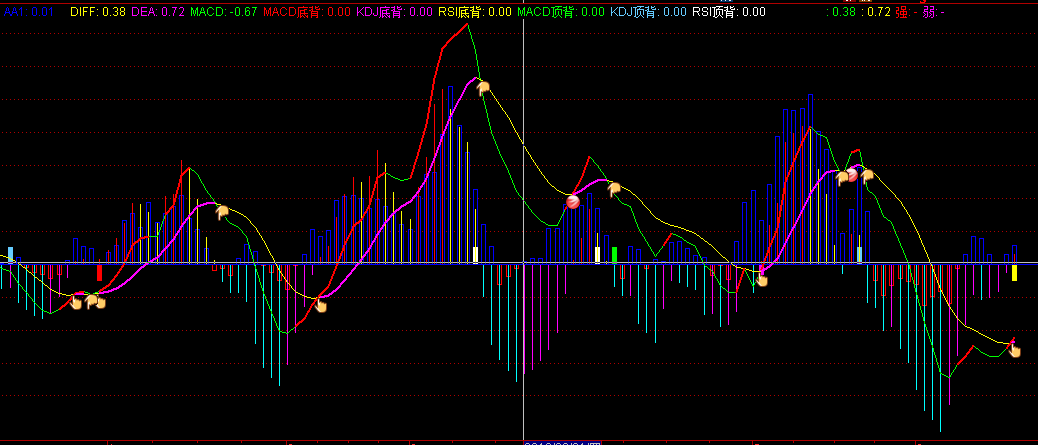Click the bright green bar above the zero axis
The height and width of the screenshot is (445, 1038).
614,254
